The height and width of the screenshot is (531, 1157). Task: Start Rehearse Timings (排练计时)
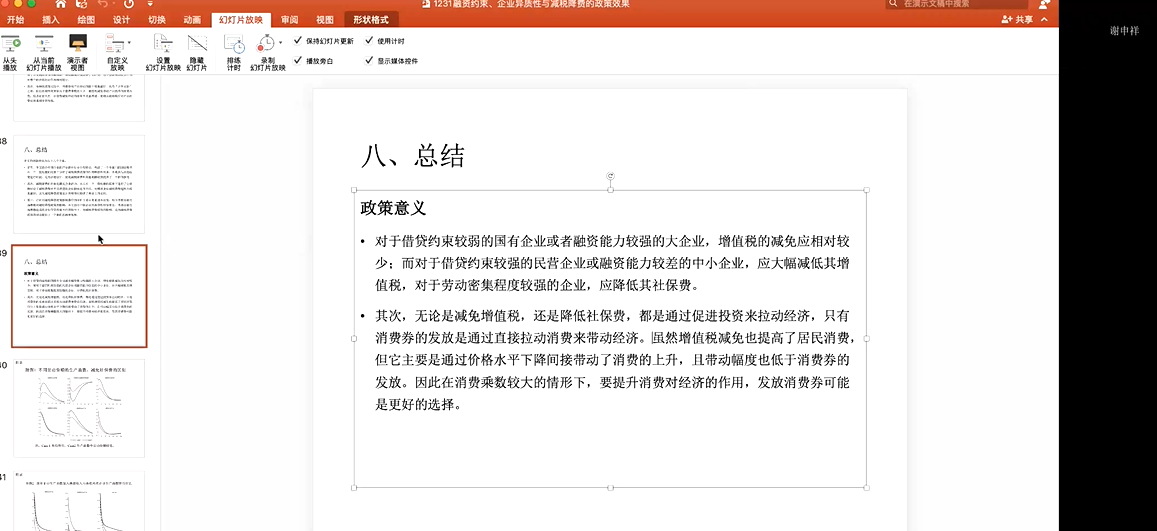[234, 44]
